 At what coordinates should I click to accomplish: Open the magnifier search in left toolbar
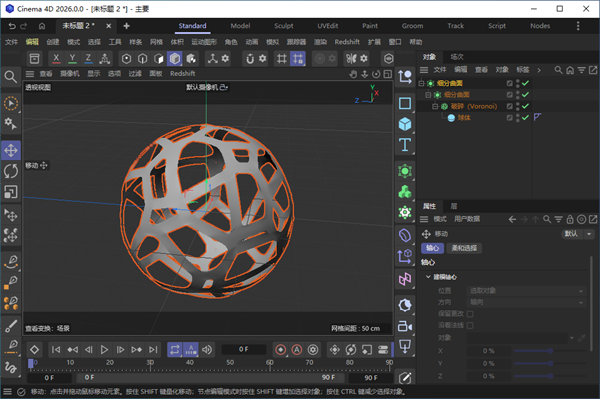pyautogui.click(x=11, y=77)
